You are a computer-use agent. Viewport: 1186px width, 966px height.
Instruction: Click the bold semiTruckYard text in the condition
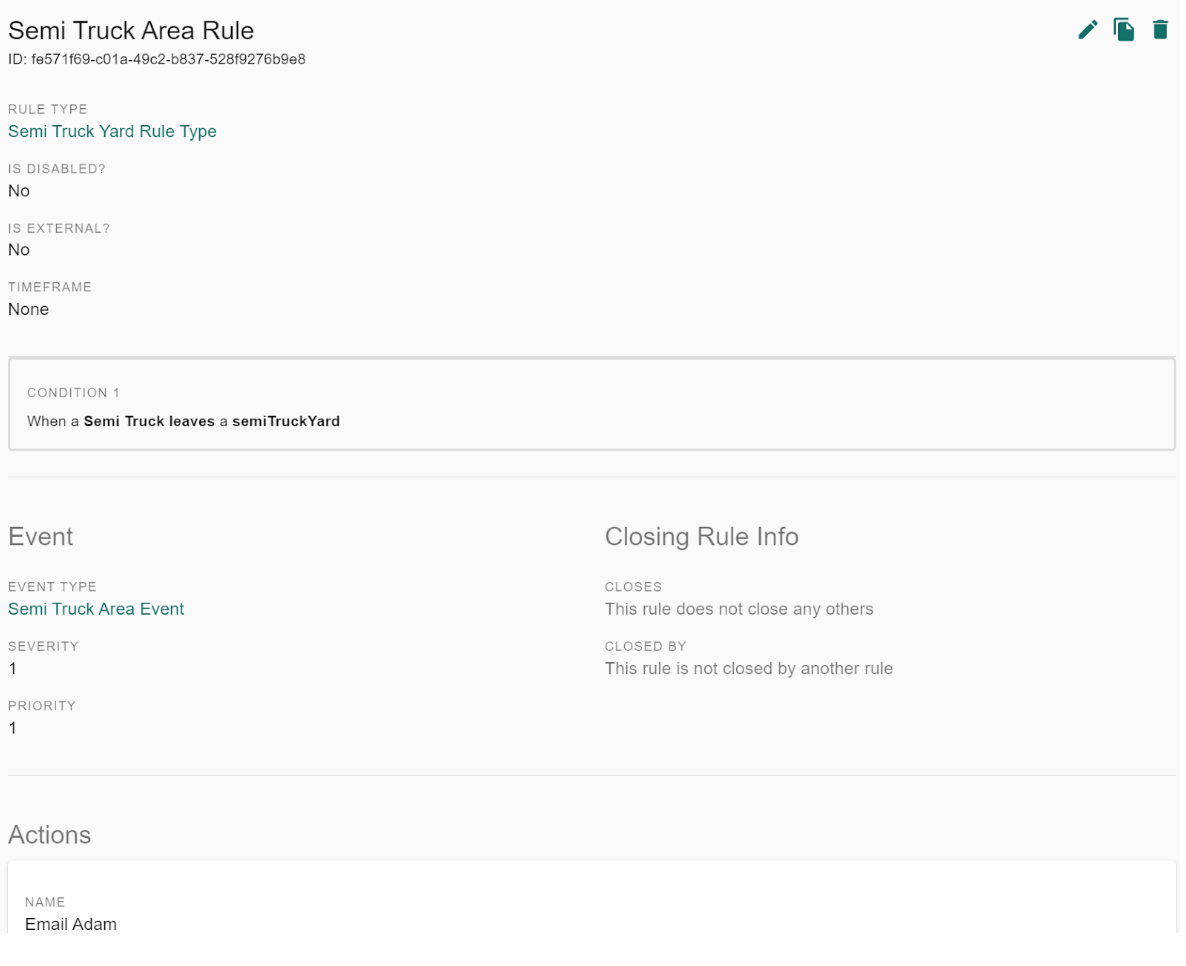pos(286,421)
